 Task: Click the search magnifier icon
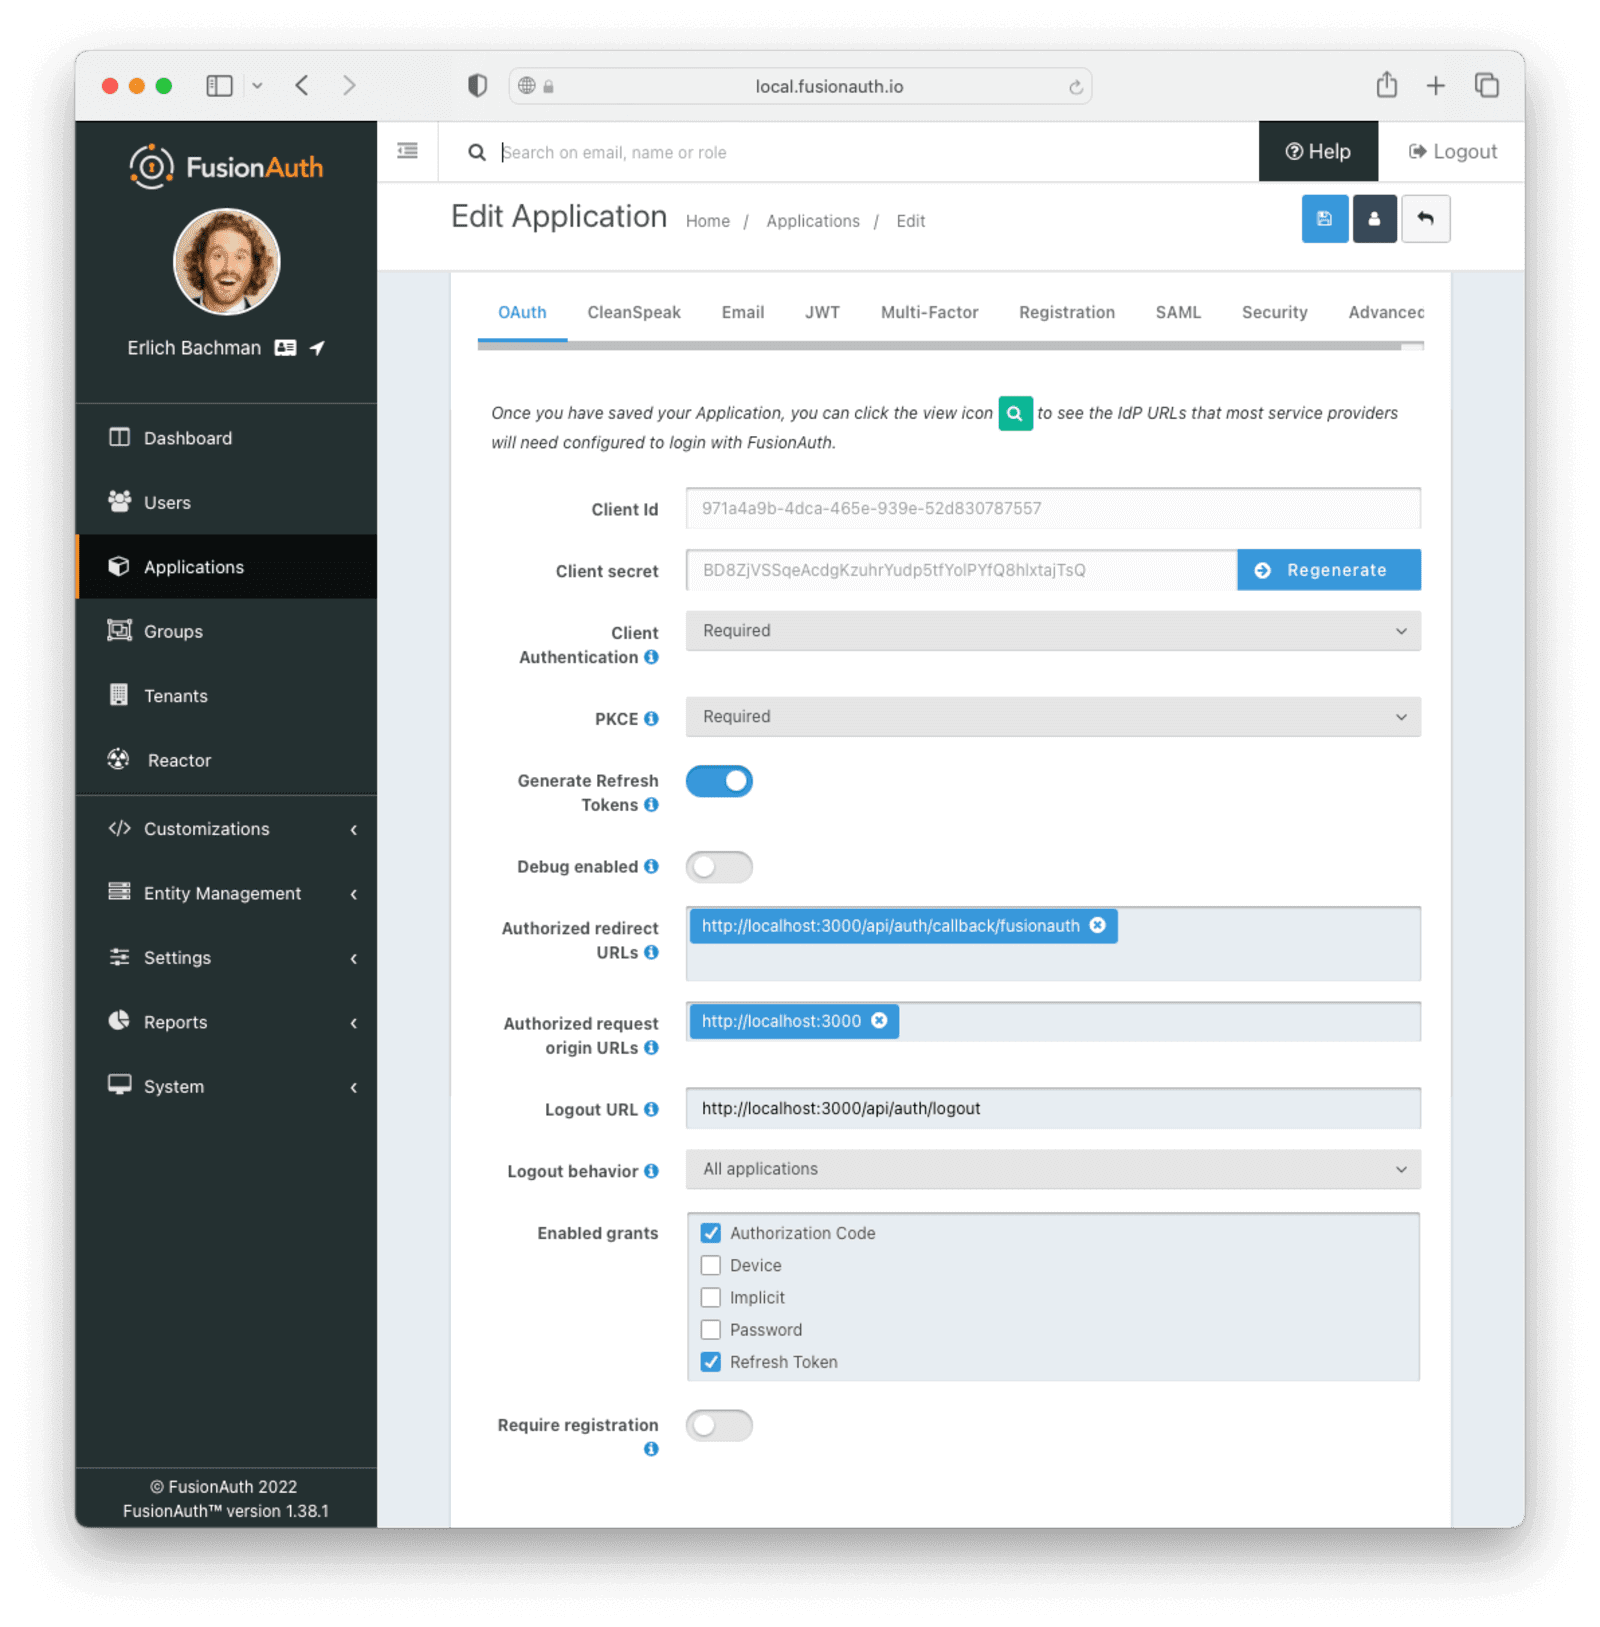477,152
